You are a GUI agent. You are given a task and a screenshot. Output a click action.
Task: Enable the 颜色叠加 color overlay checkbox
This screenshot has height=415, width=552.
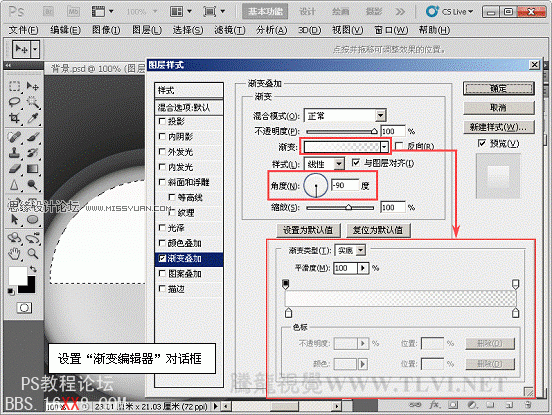(x=162, y=243)
